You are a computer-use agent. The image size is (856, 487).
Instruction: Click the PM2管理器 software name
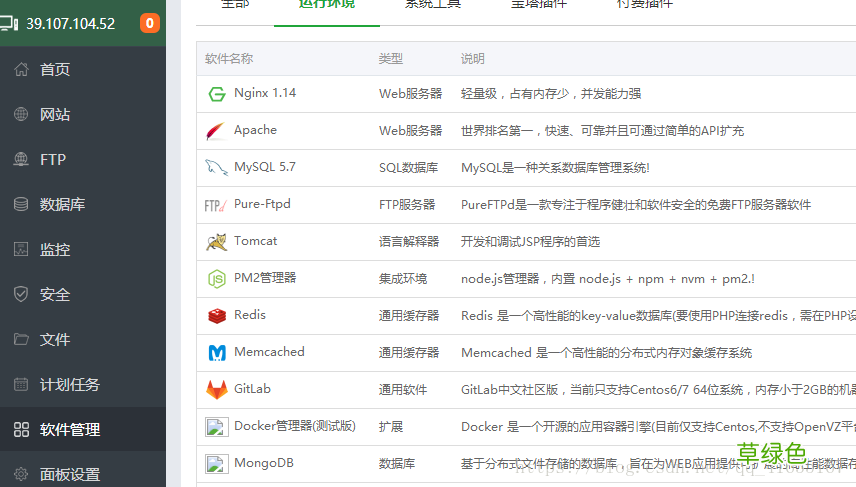tap(265, 278)
